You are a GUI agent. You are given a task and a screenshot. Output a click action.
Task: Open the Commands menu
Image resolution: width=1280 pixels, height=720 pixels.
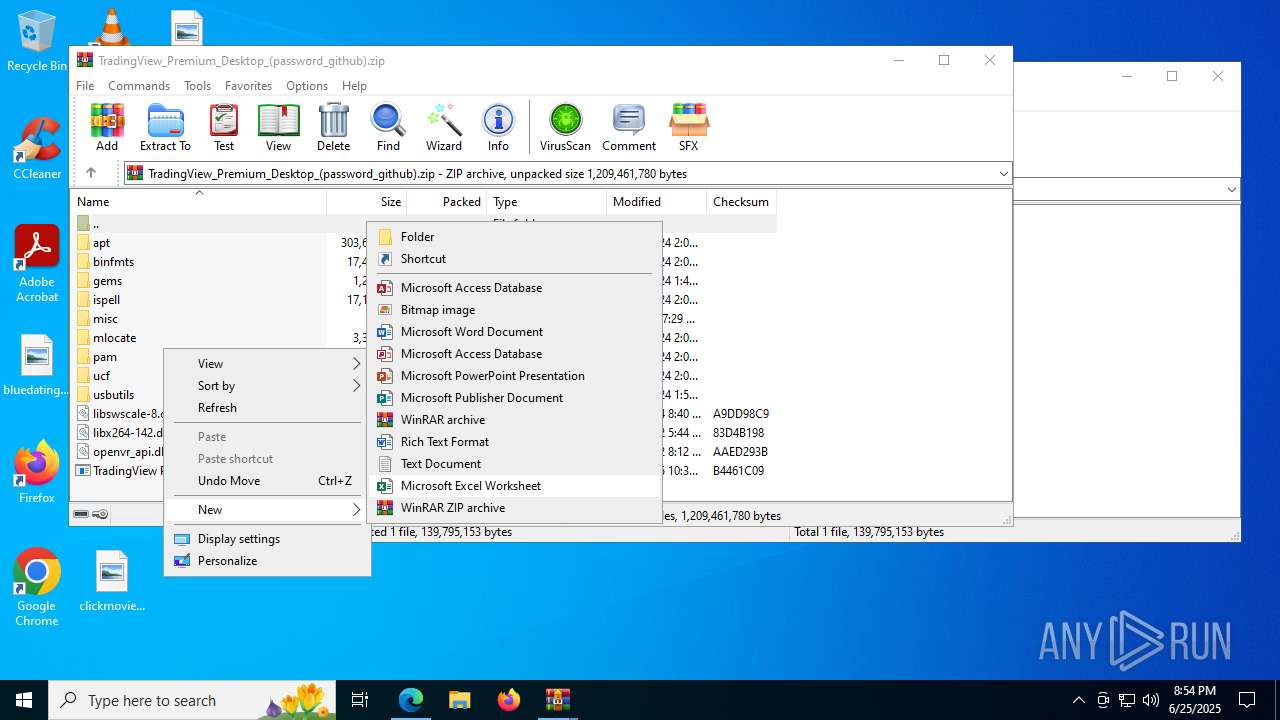[139, 86]
